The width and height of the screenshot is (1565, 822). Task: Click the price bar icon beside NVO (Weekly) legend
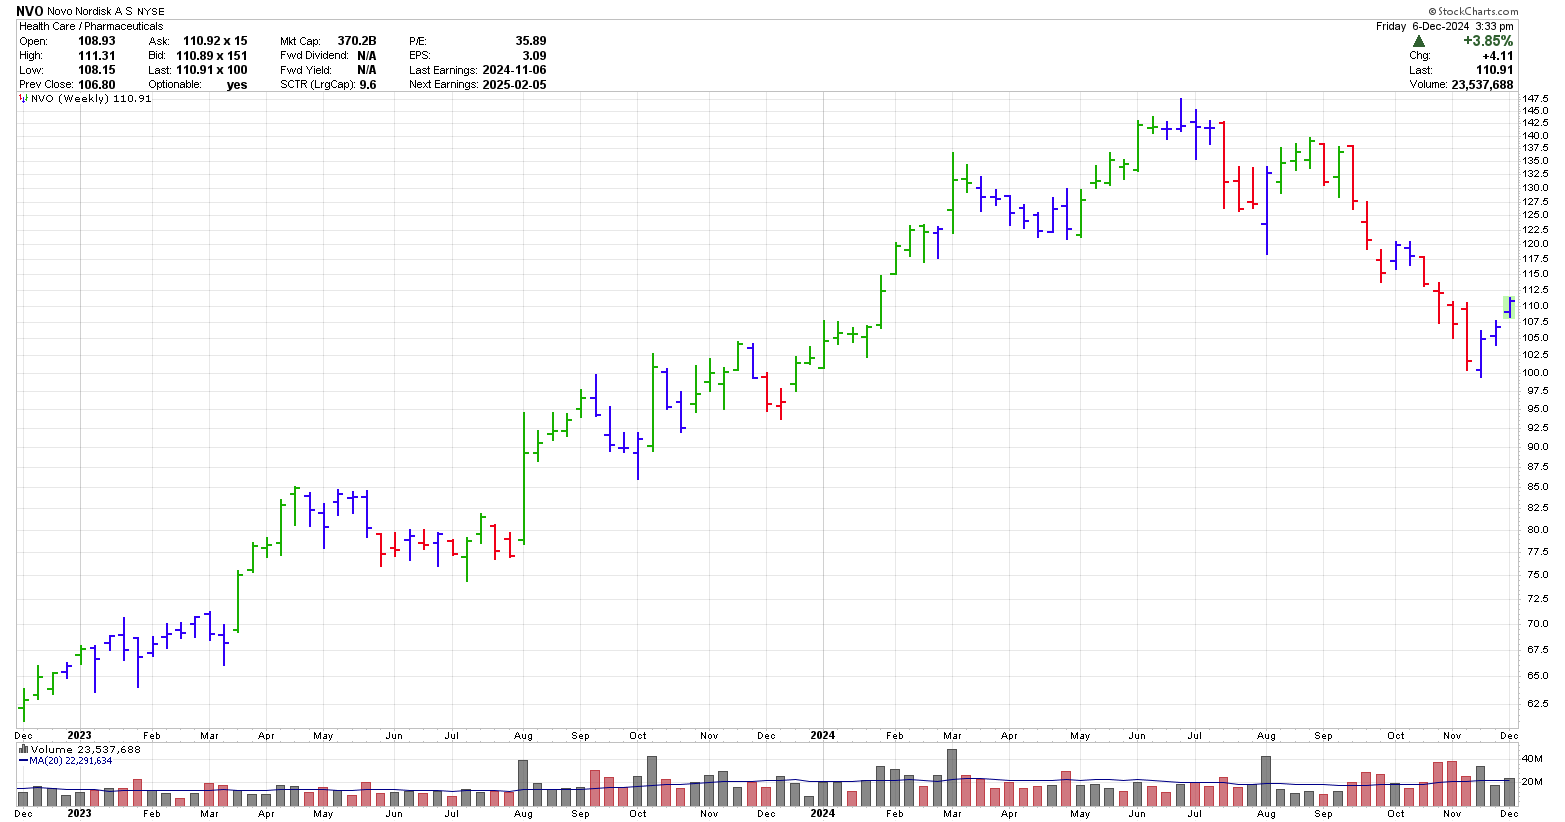(x=24, y=98)
